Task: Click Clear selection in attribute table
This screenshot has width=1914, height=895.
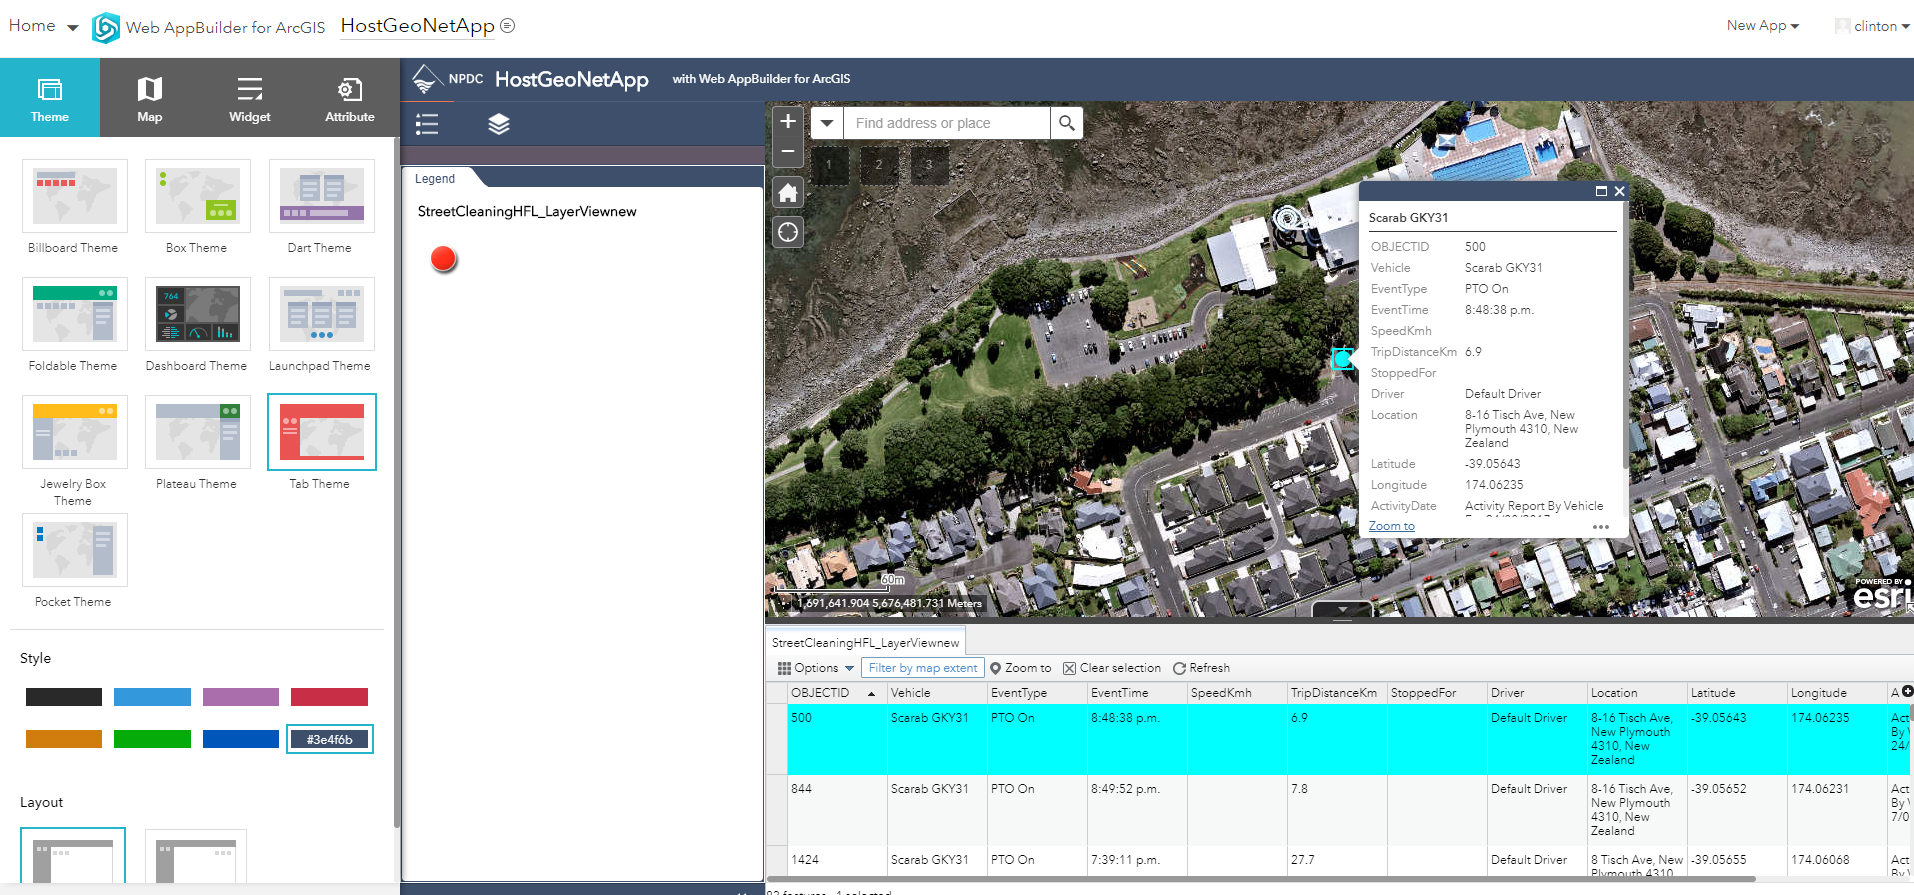Action: [x=1112, y=668]
